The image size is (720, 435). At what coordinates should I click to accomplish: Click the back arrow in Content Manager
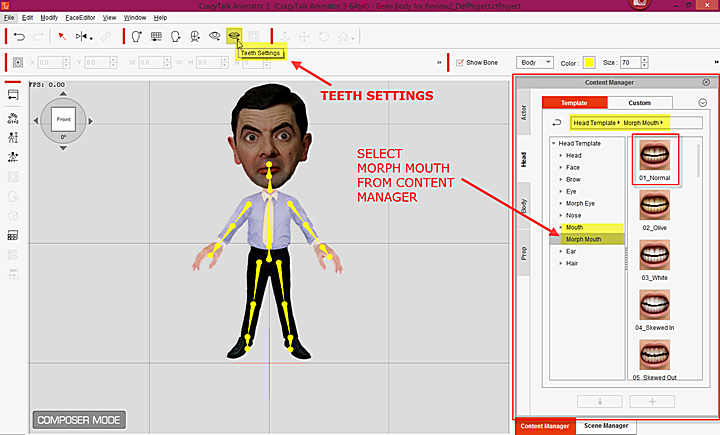556,122
